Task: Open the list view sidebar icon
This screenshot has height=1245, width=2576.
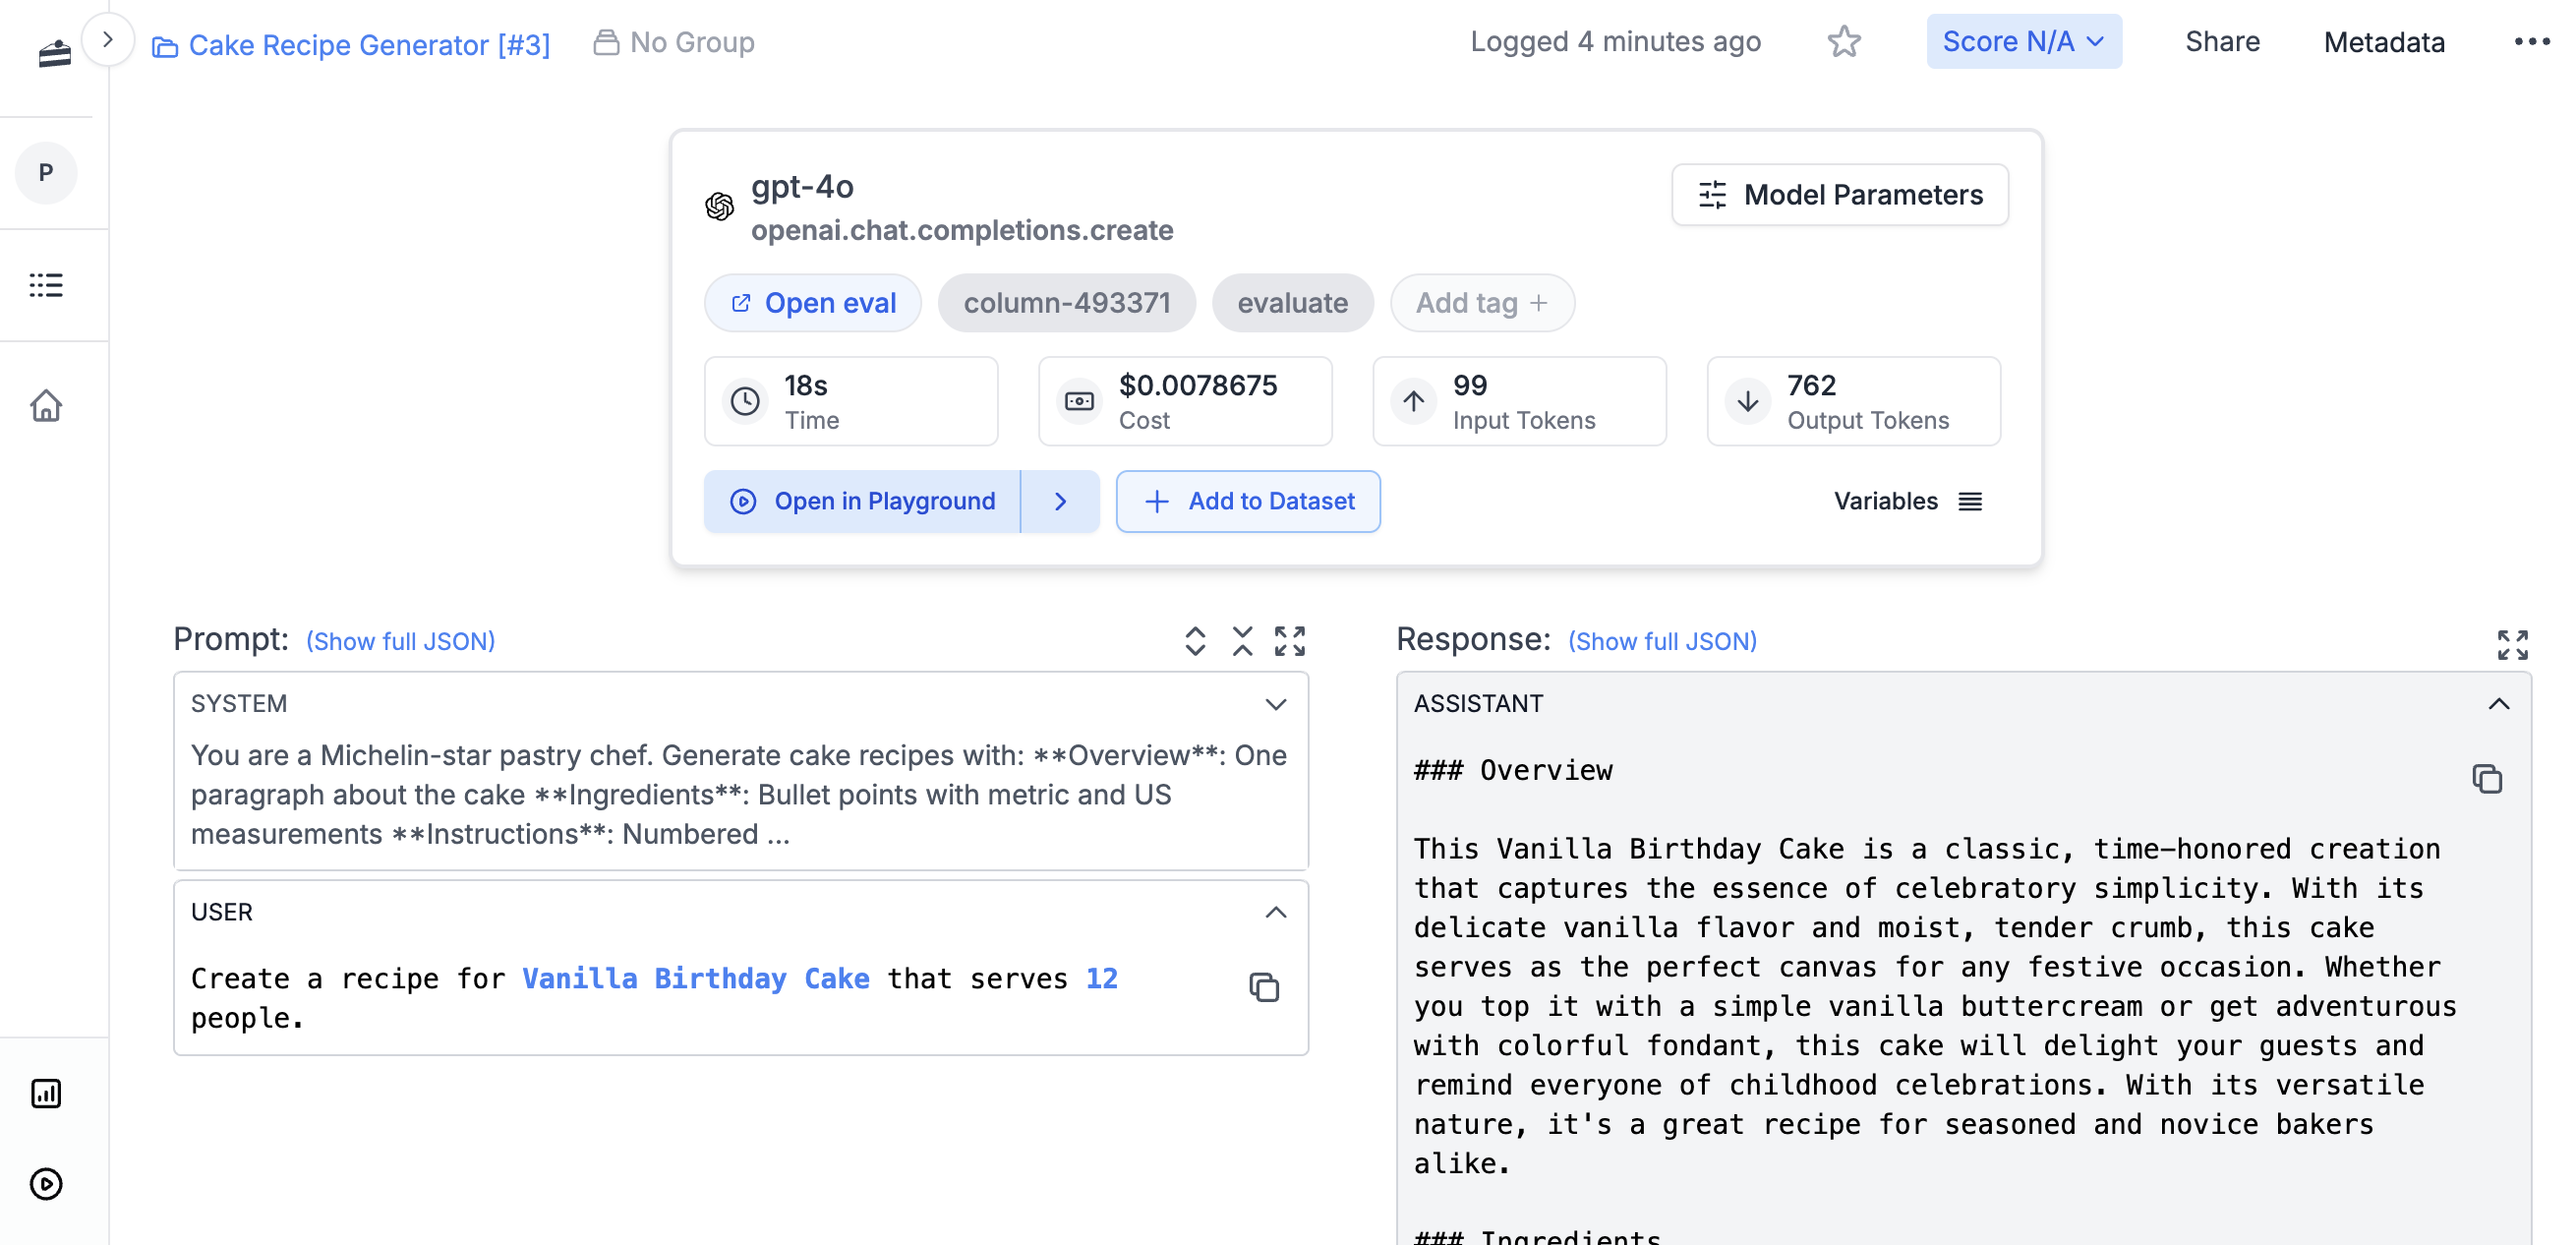Action: (46, 285)
